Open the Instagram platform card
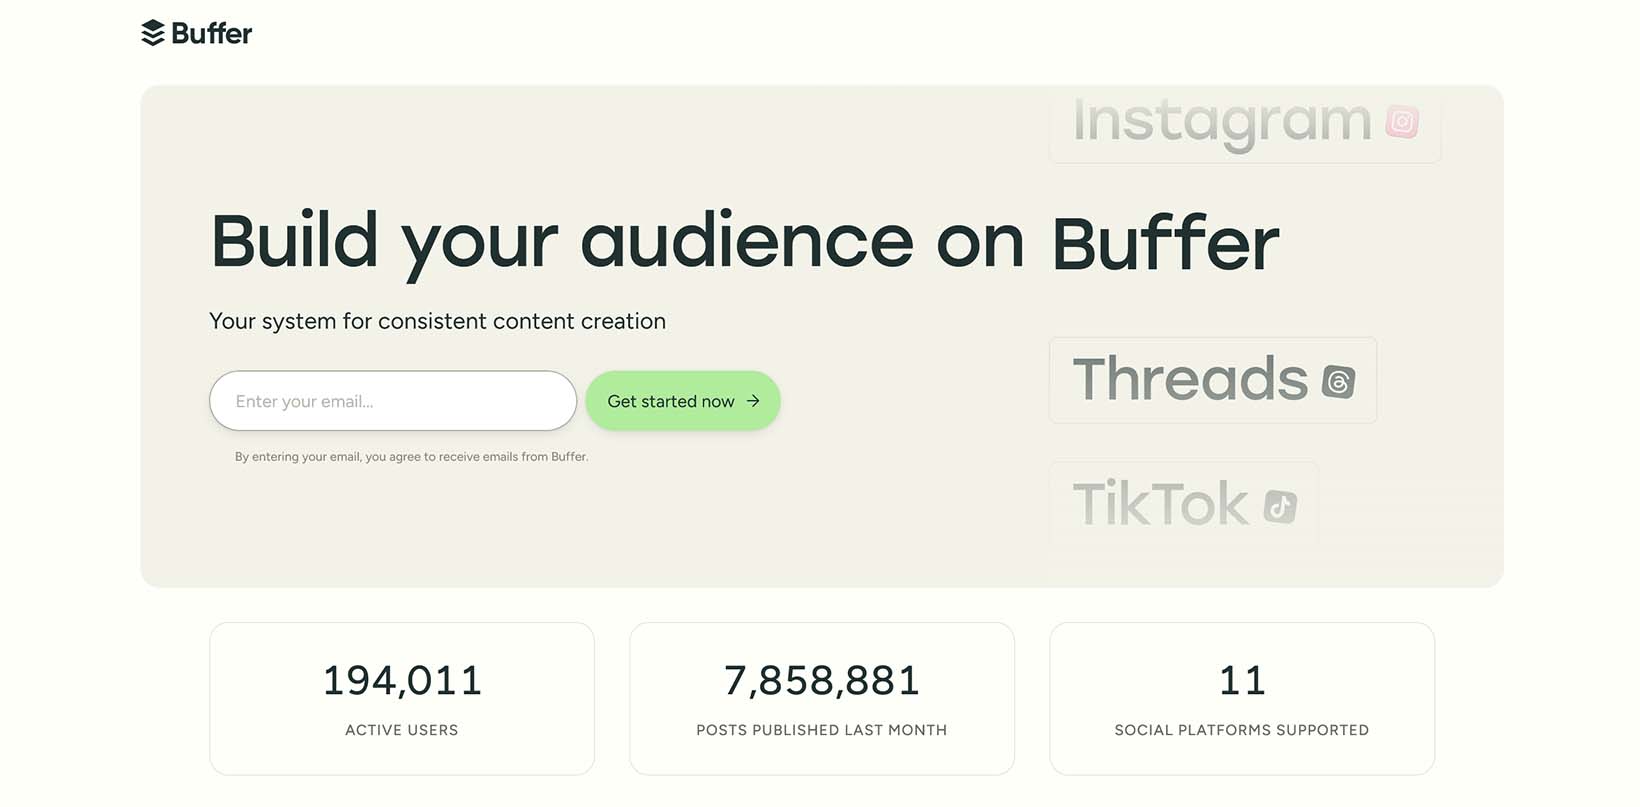This screenshot has width=1640, height=807. tap(1245, 124)
